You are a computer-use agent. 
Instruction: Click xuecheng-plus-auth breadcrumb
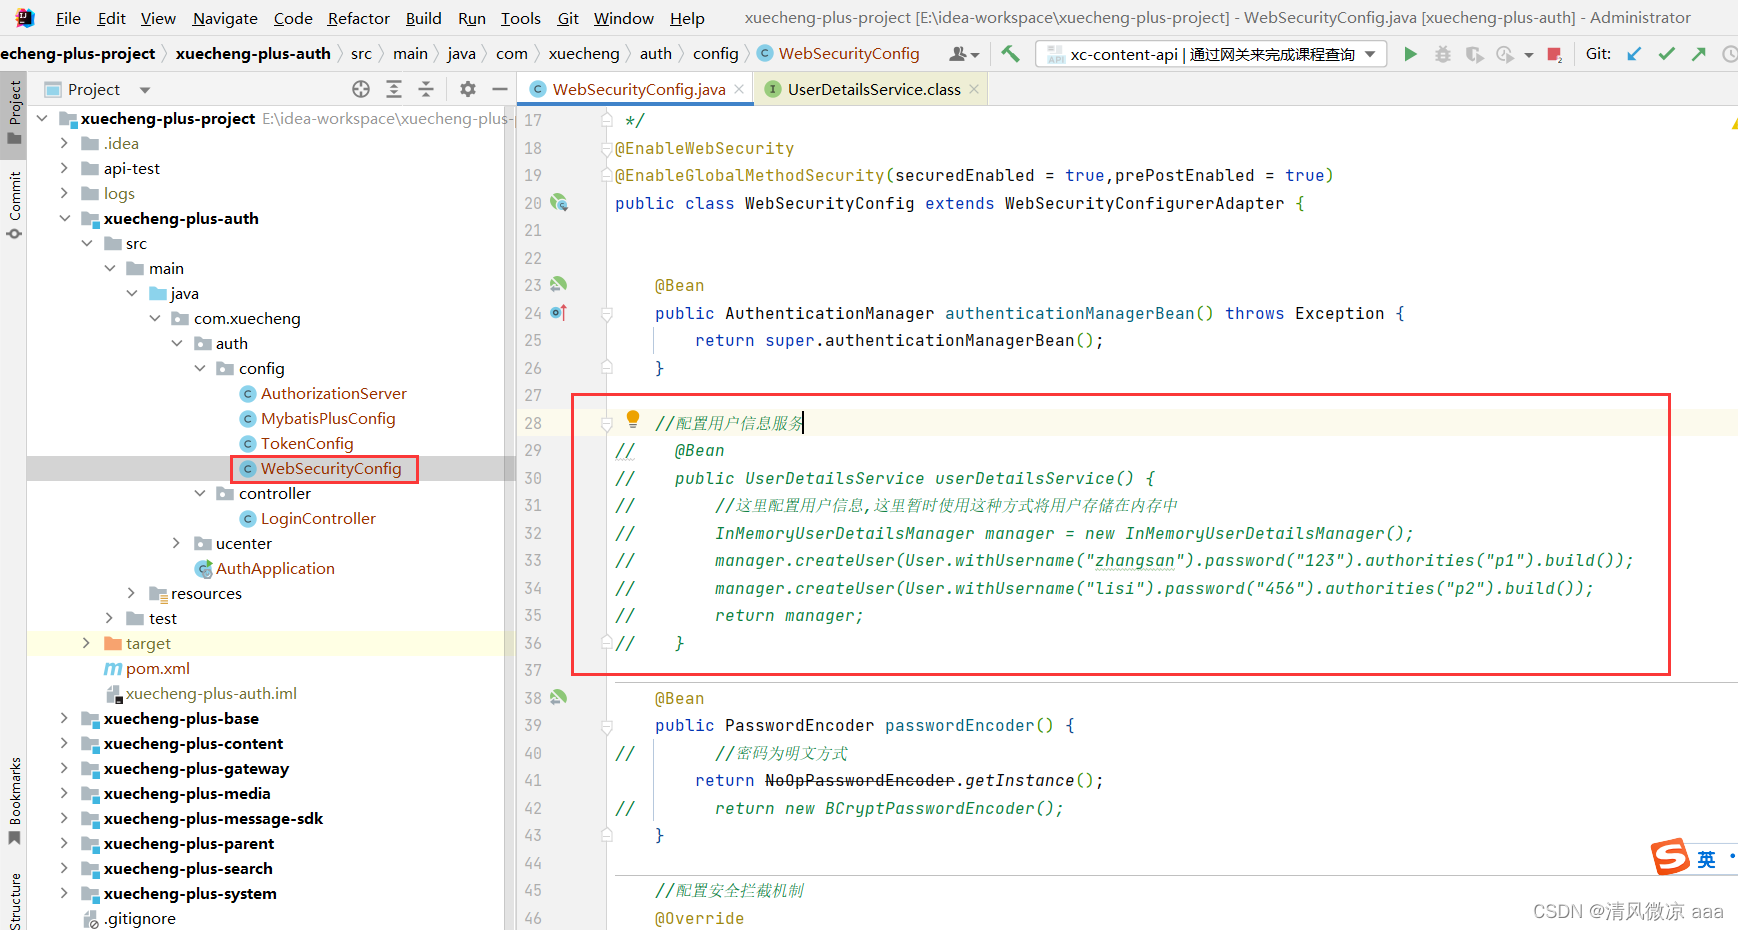click(253, 54)
